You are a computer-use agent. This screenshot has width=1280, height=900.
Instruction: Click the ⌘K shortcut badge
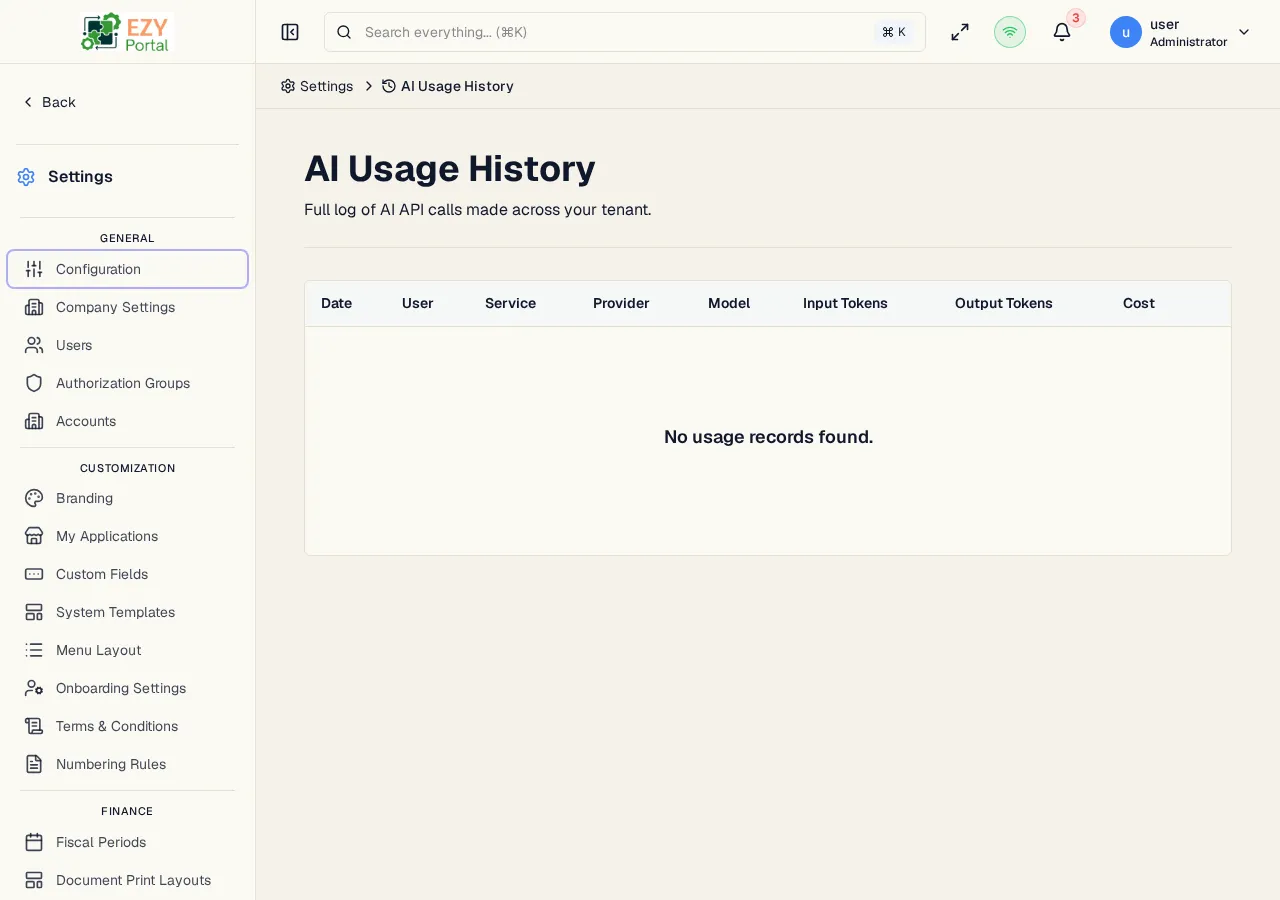[894, 32]
